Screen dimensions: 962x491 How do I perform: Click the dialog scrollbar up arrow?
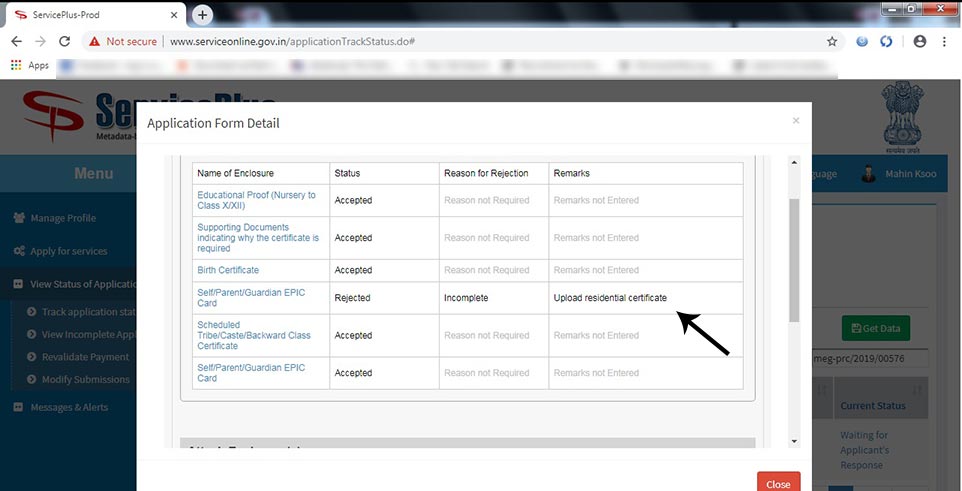tap(795, 162)
